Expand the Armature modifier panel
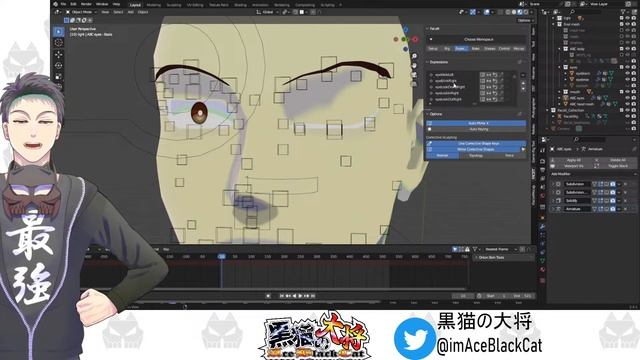Screen dimensions: 640x360 pos(553,209)
